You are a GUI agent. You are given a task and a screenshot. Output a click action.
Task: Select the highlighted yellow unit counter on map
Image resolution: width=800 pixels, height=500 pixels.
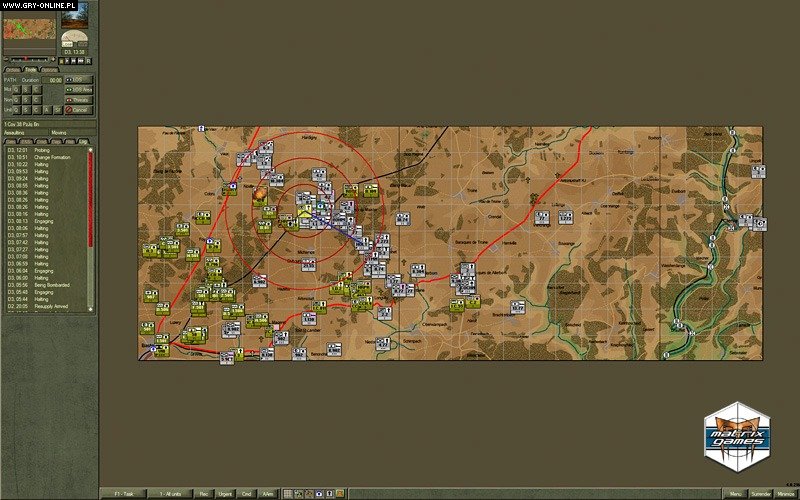pos(305,212)
